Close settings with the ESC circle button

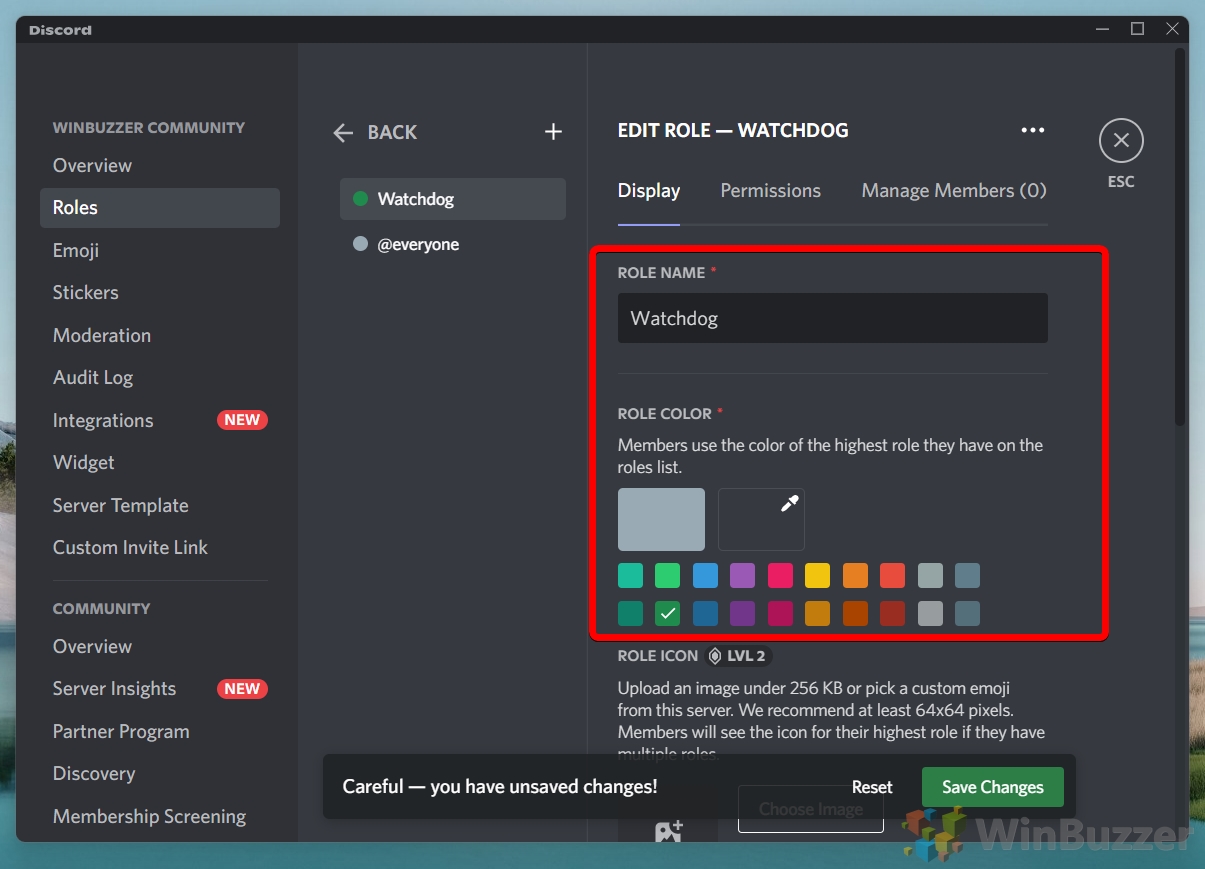(x=1121, y=141)
